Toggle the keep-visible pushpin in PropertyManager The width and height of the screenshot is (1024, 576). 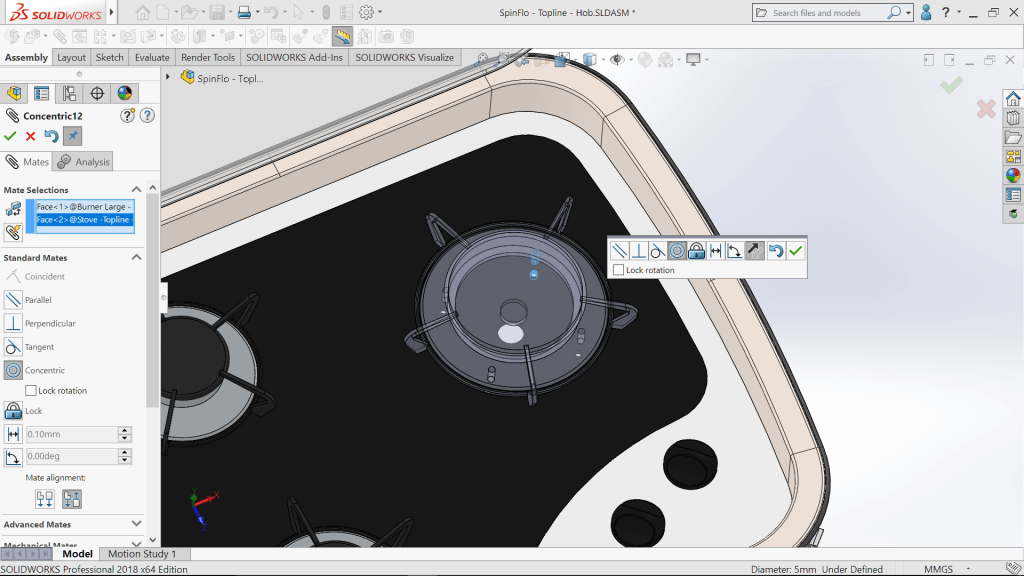click(72, 136)
